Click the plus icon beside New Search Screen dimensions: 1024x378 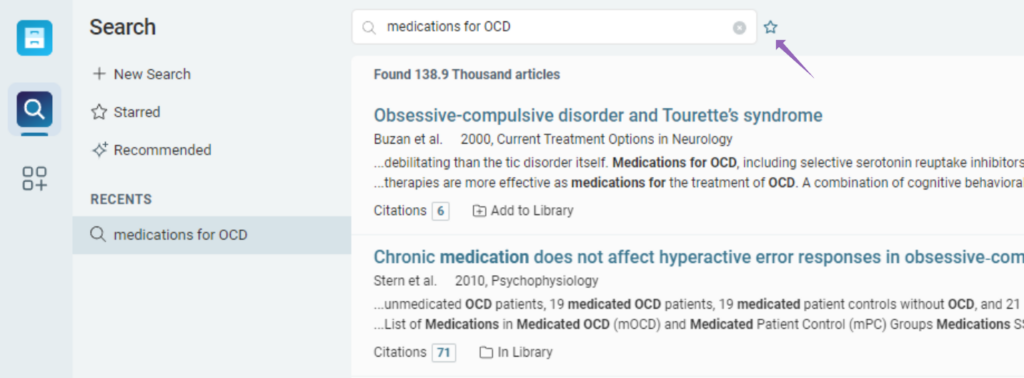coord(99,74)
